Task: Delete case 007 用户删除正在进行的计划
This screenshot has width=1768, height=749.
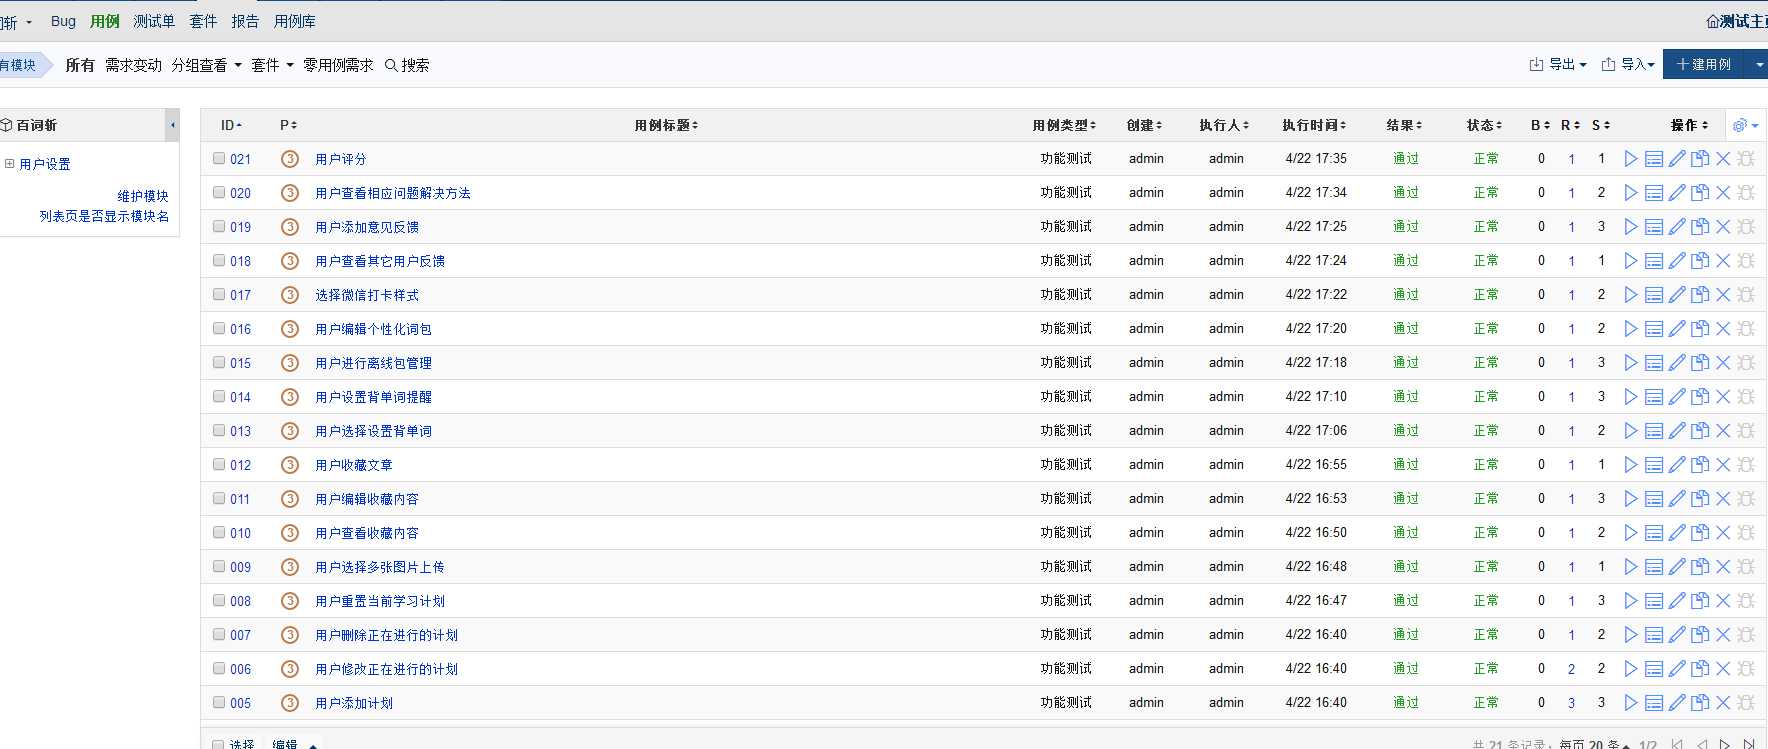Action: (x=1723, y=635)
